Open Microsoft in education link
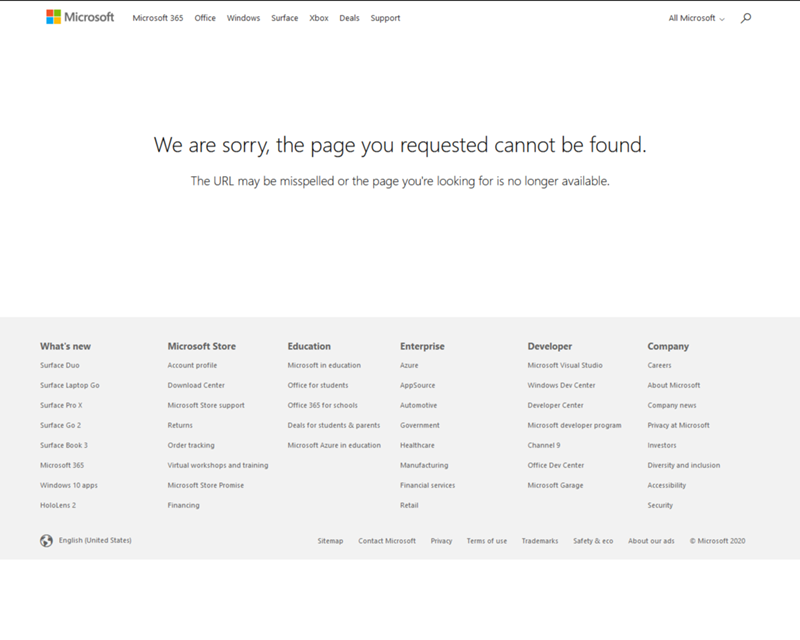Viewport: 800px width, 640px height. point(324,365)
